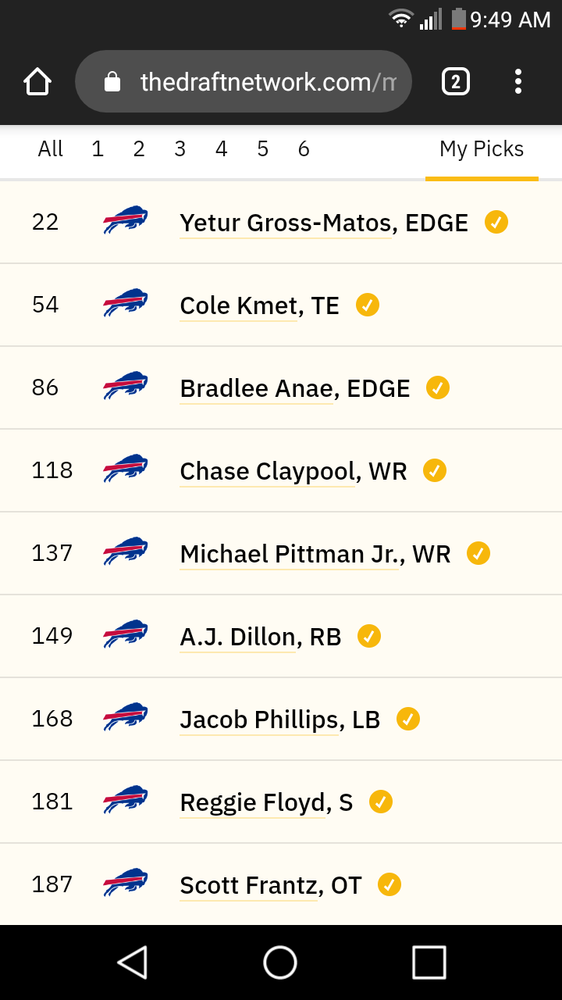This screenshot has width=562, height=1000.
Task: Tap the browser home icon
Action: tap(37, 82)
